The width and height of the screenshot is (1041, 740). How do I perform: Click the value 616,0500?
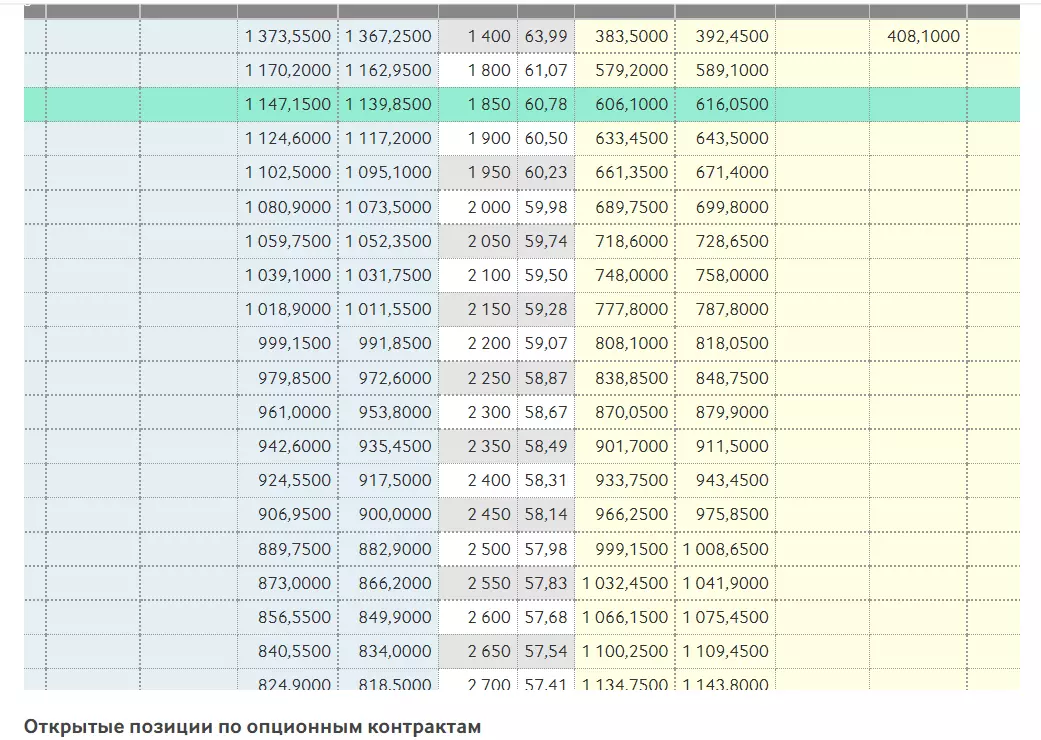732,105
